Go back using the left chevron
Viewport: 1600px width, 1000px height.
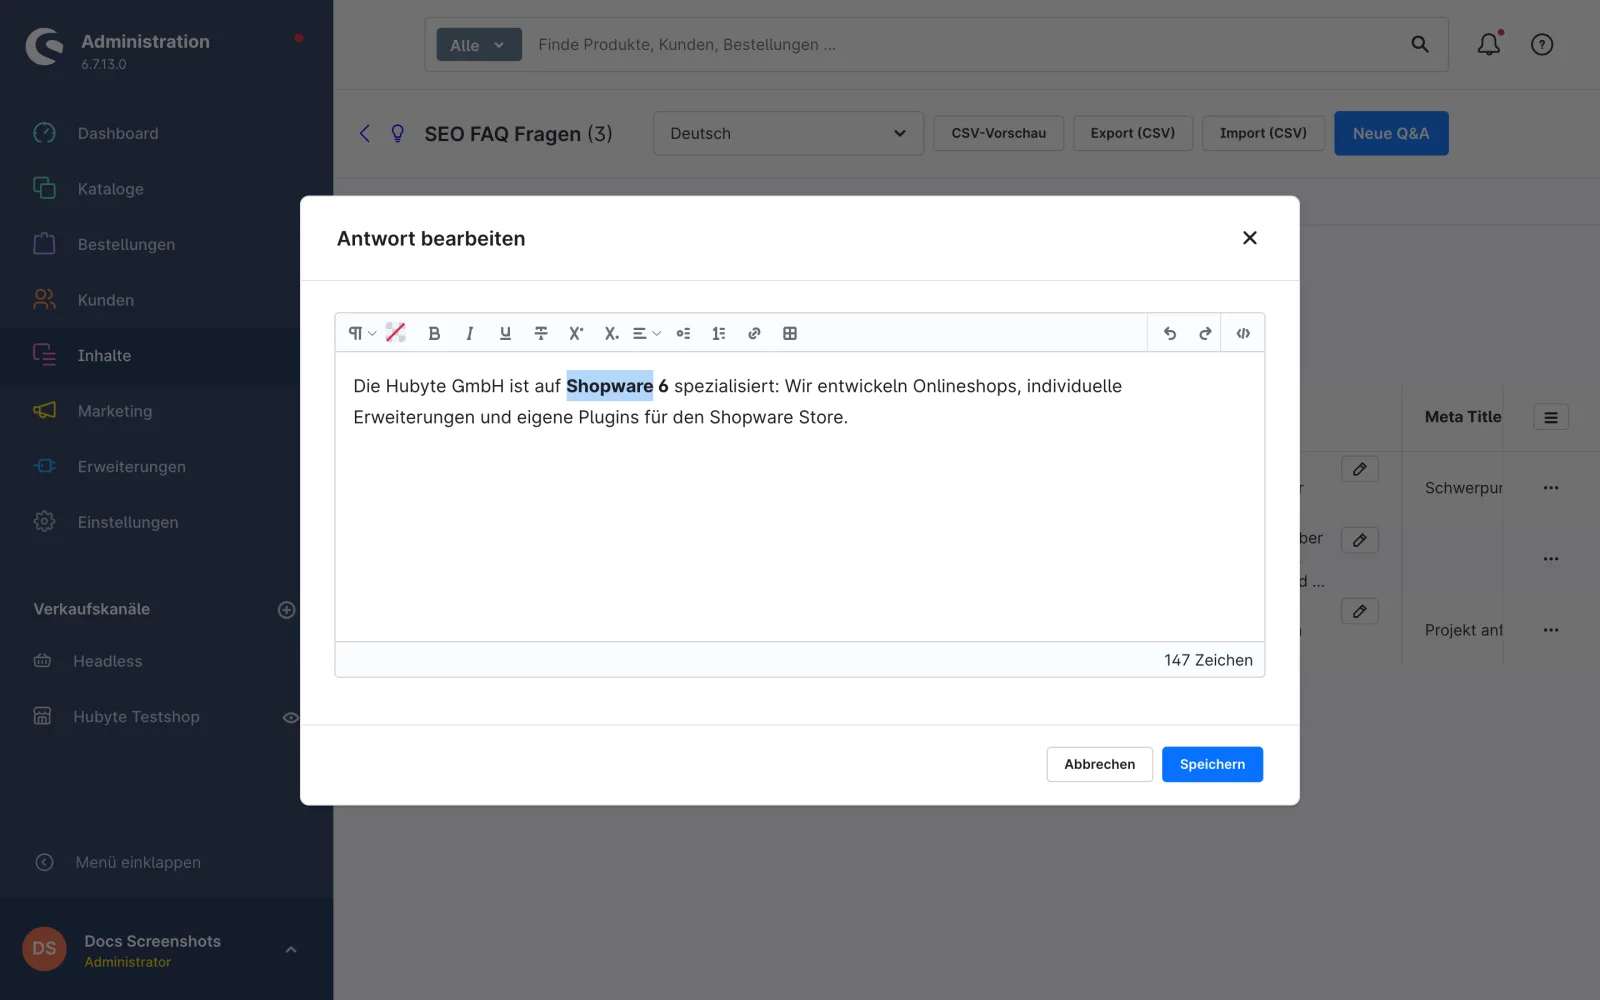pos(365,133)
